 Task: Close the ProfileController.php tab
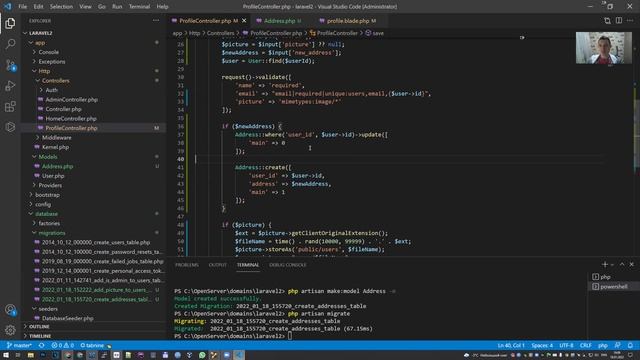pyautogui.click(x=244, y=20)
